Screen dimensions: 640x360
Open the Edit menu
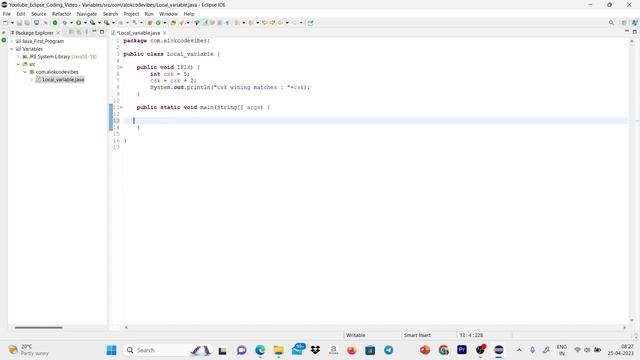click(x=21, y=14)
